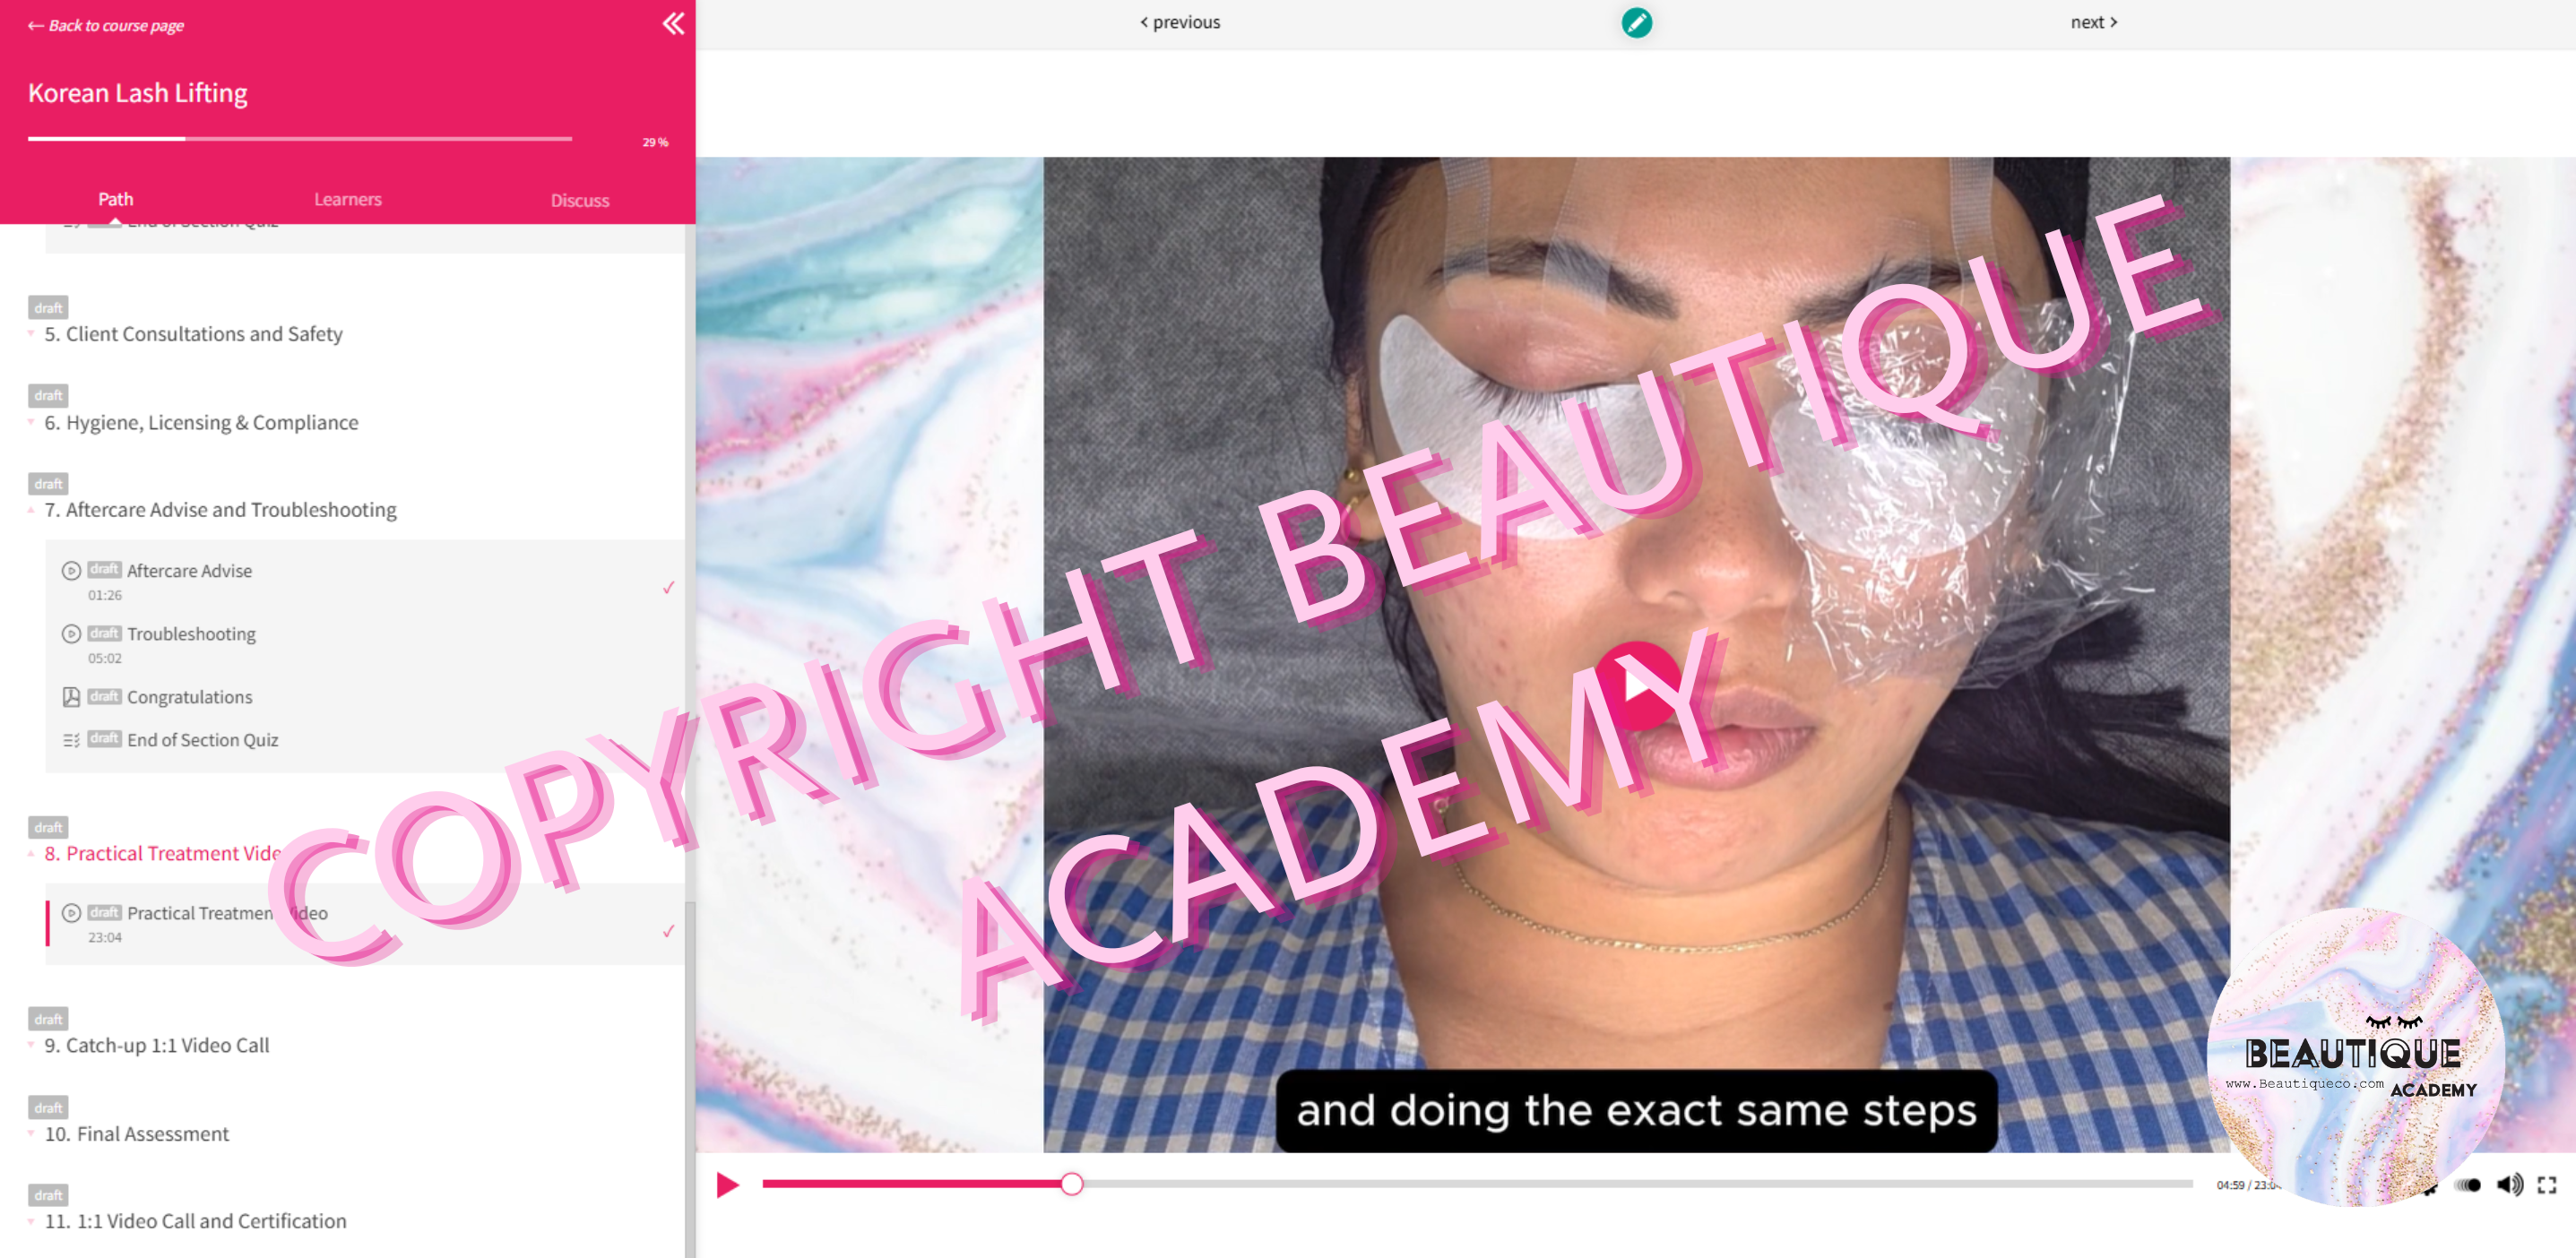
Task: Open the Troubleshooting video lesson
Action: coord(191,634)
